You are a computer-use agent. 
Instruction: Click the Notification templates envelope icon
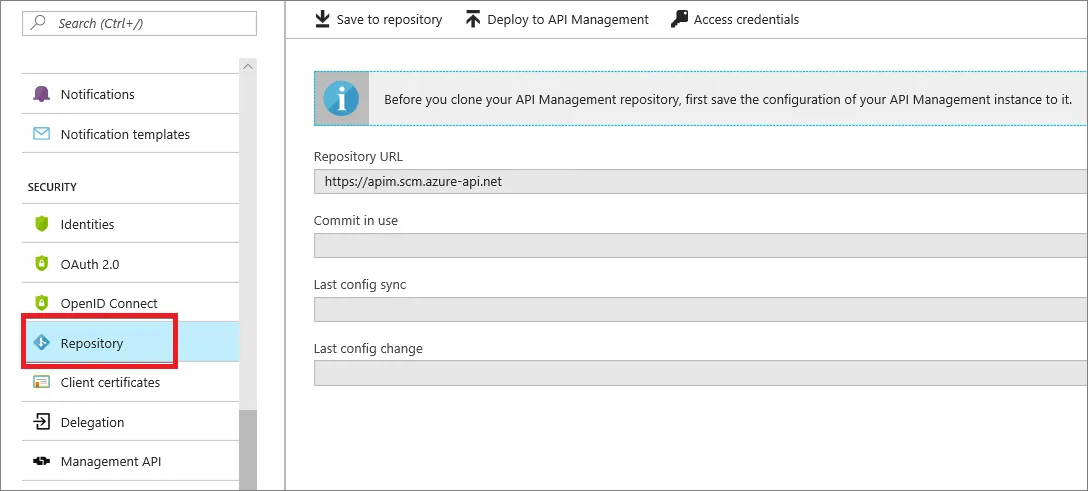[x=41, y=134]
